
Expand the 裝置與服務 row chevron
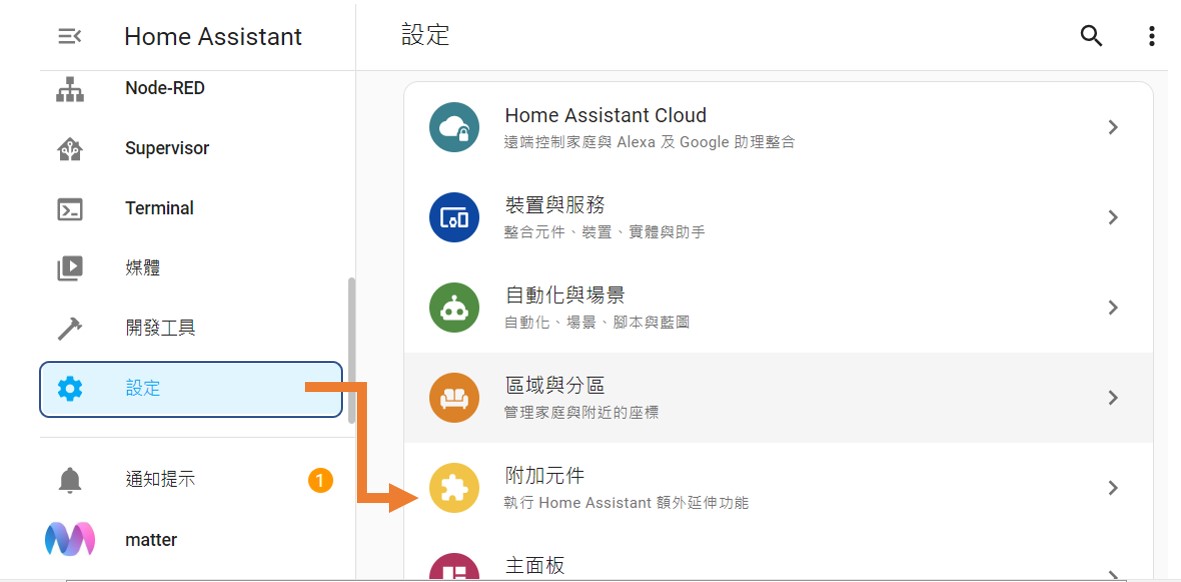[x=1113, y=218]
